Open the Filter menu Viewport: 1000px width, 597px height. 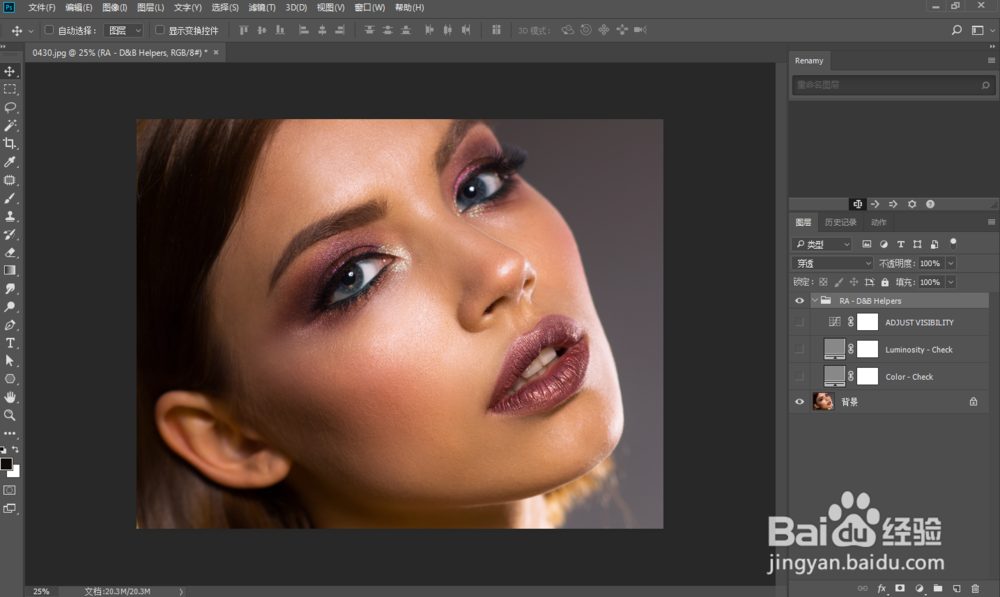click(x=261, y=8)
